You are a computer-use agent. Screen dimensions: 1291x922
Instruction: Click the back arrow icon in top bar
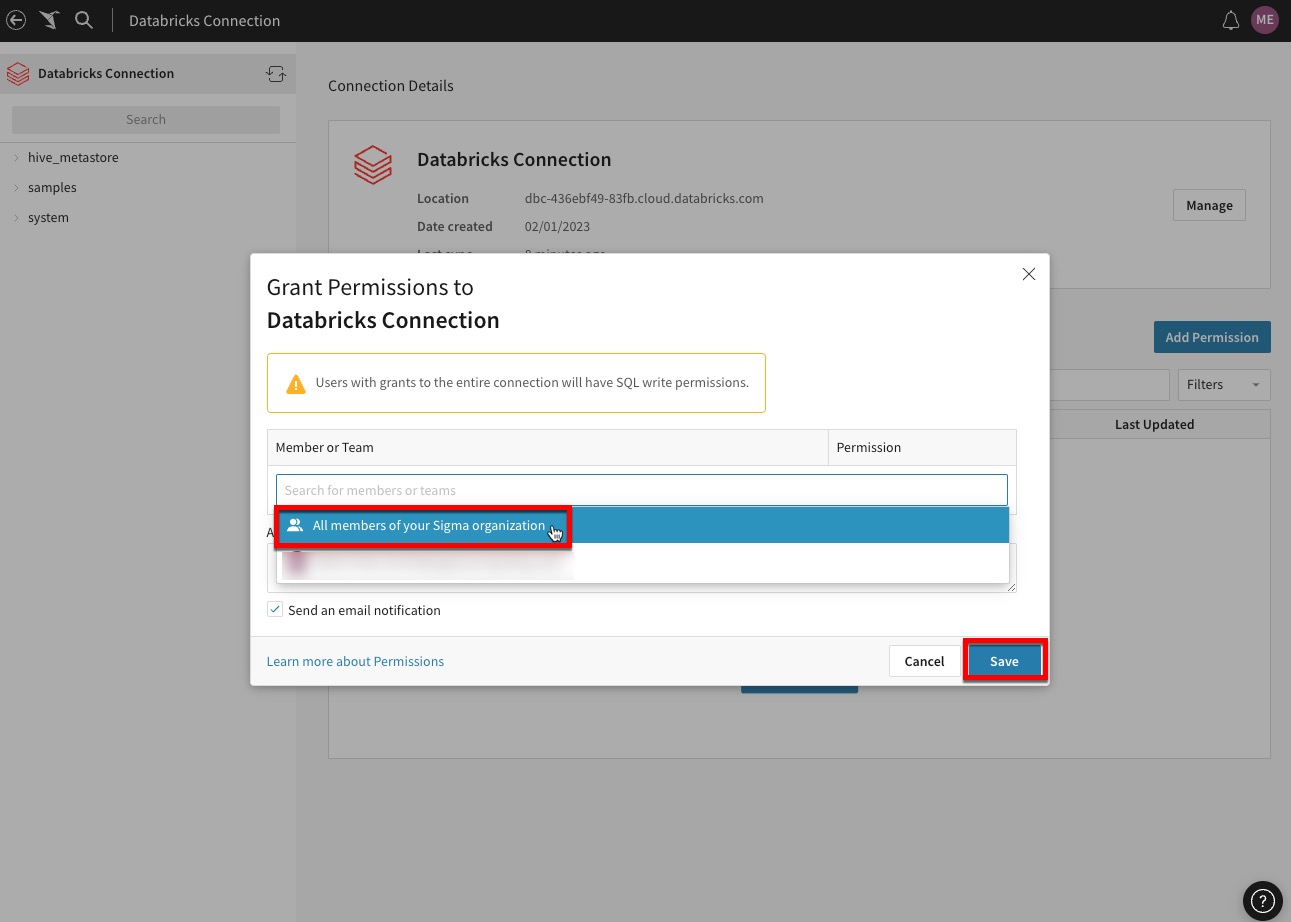pos(16,20)
